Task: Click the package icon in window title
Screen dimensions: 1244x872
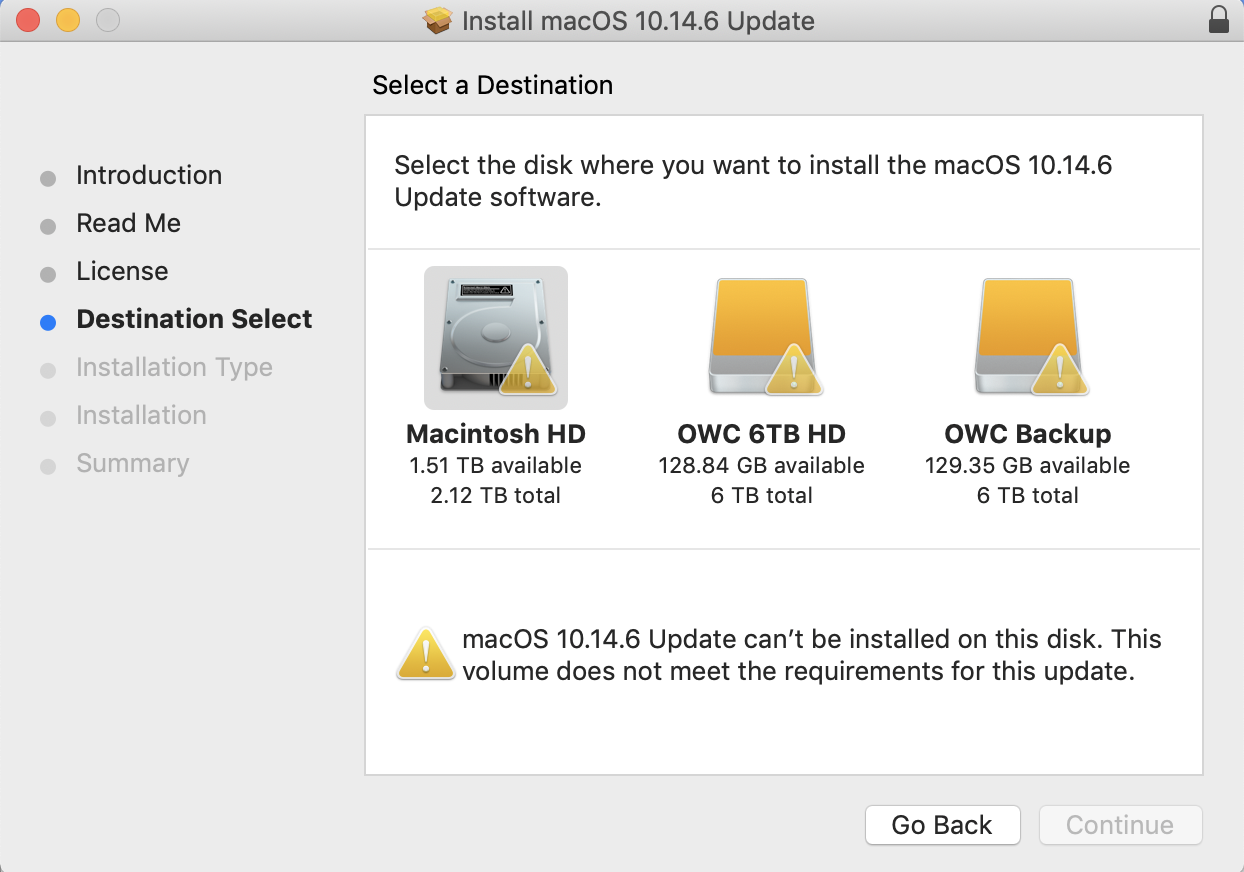Action: click(438, 20)
